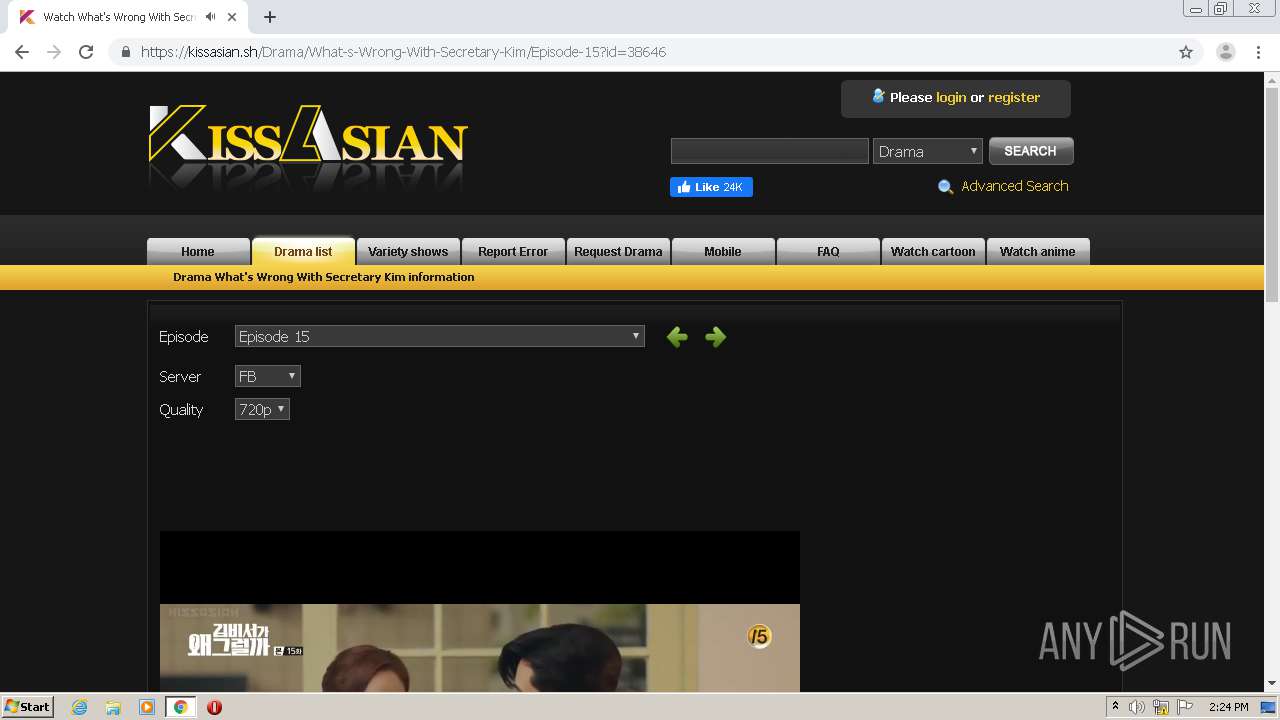Mute the tab using its audio icon
1280x720 pixels.
[210, 17]
